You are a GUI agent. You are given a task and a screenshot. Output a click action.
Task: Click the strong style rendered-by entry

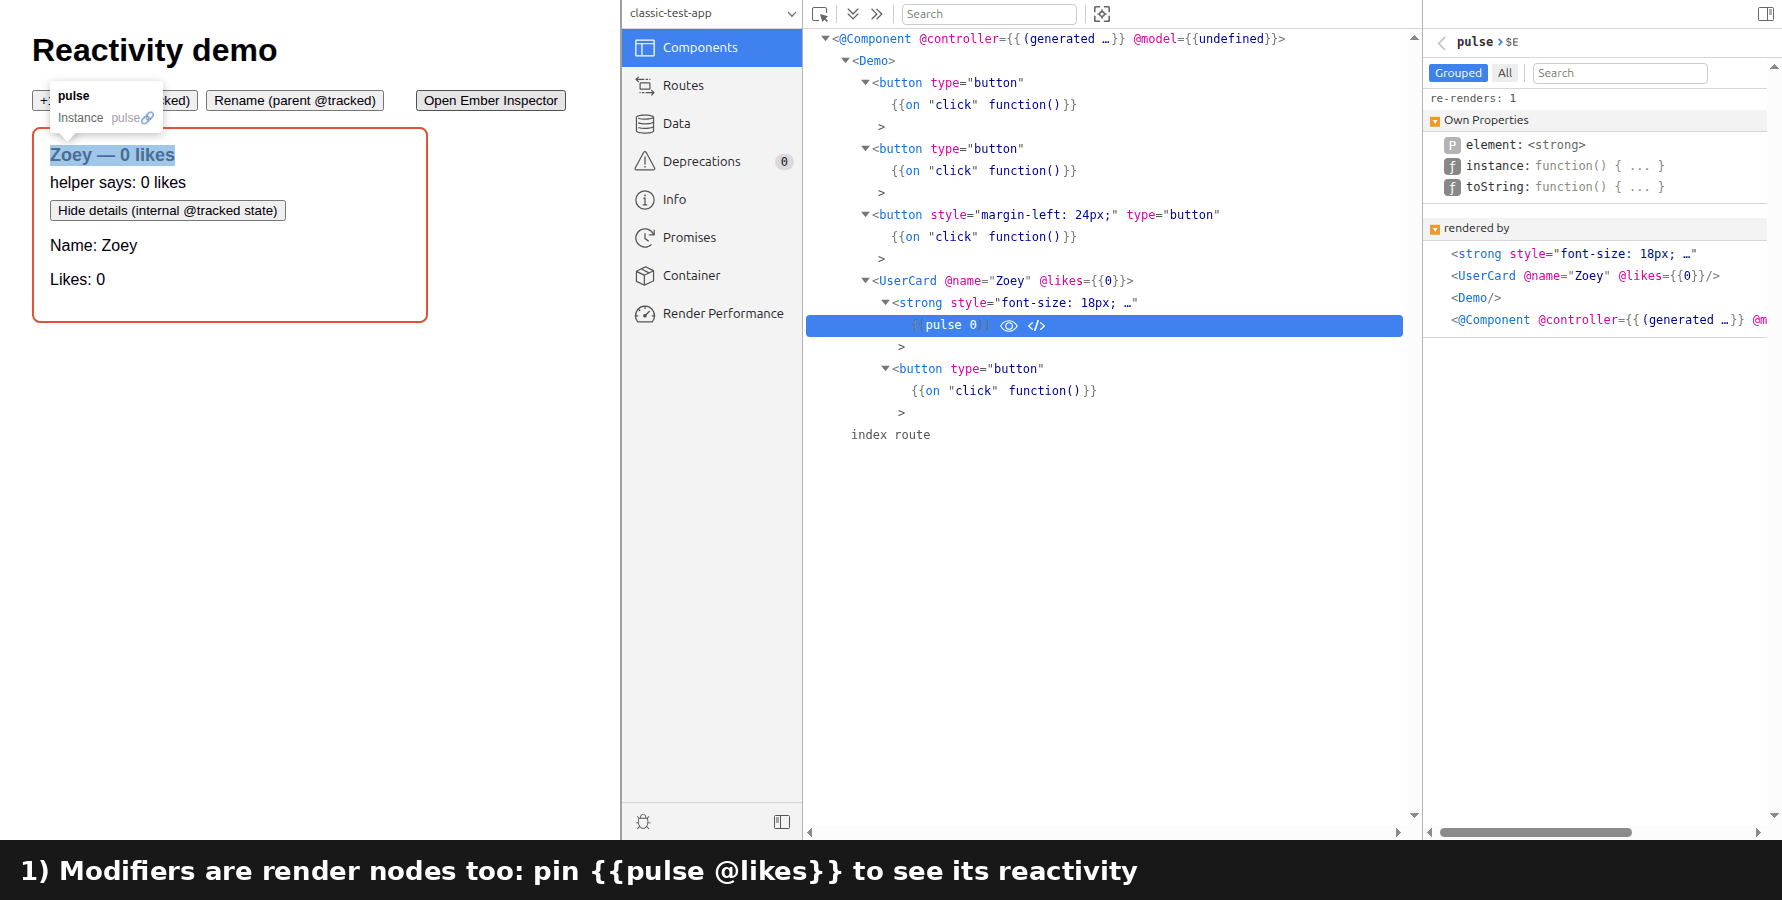(x=1574, y=254)
